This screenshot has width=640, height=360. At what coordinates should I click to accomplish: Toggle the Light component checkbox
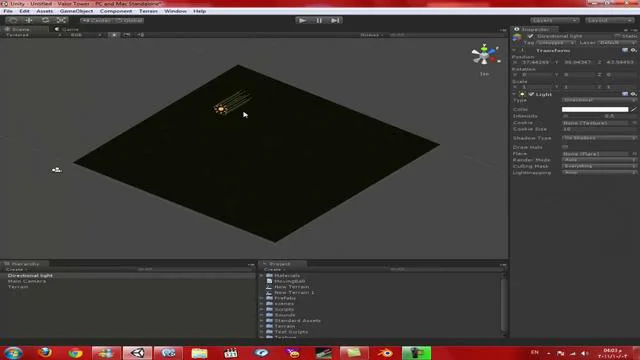[x=531, y=94]
